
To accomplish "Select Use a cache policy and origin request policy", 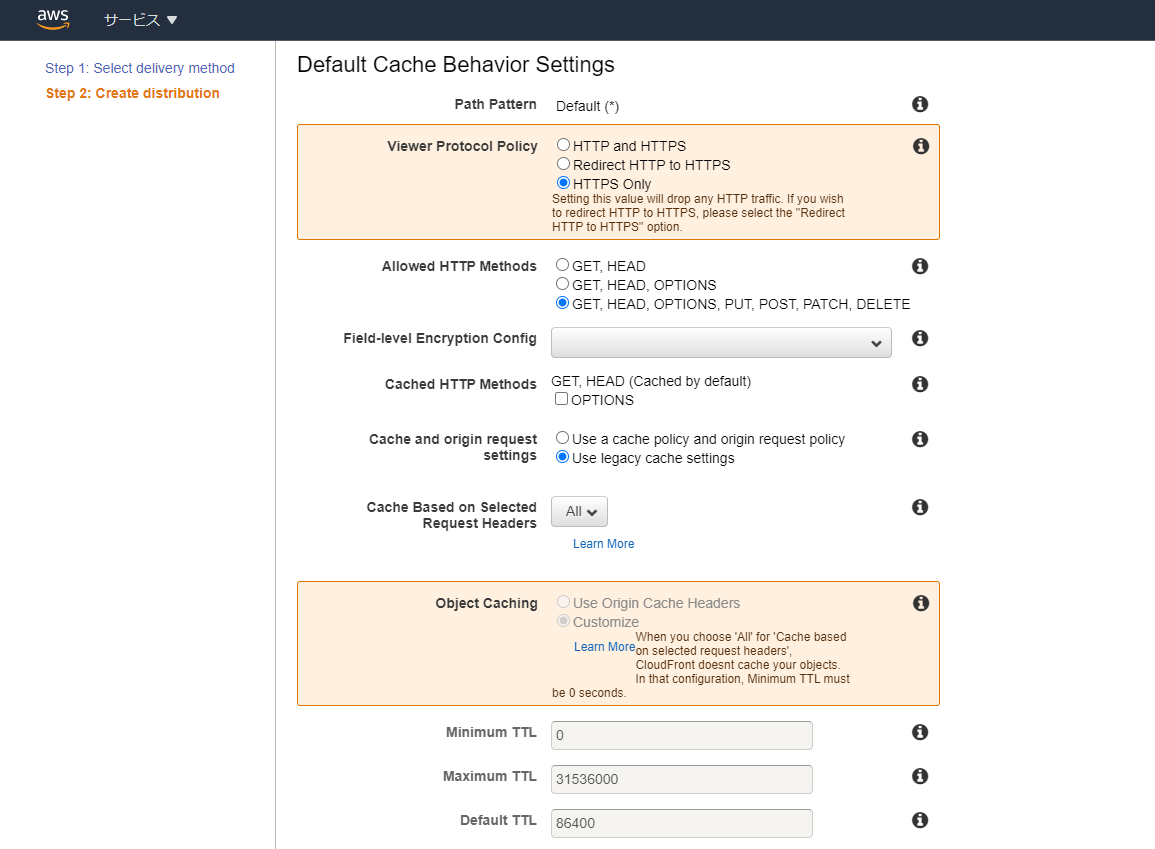I will click(562, 438).
